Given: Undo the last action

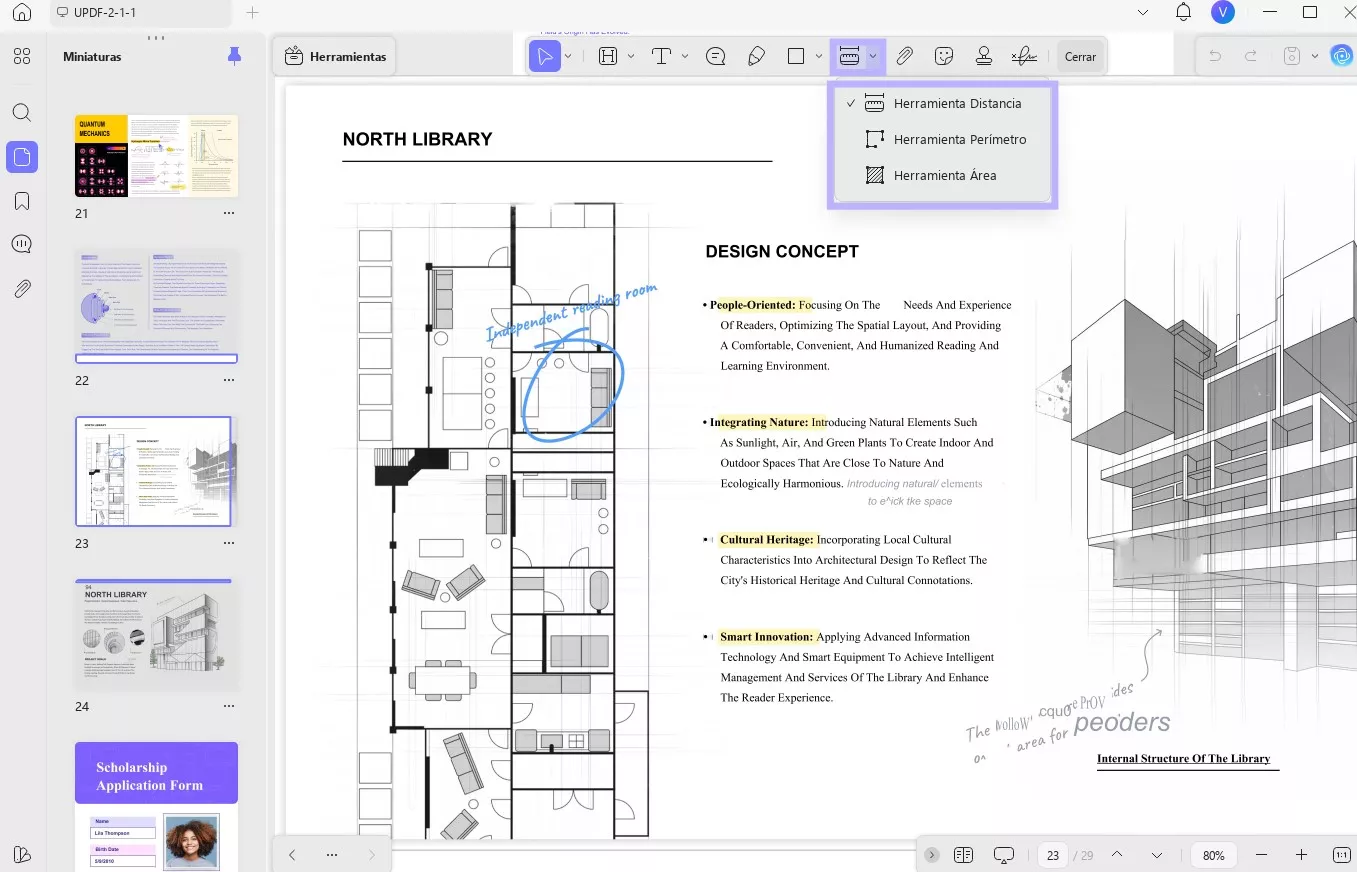Looking at the screenshot, I should click(x=1215, y=57).
